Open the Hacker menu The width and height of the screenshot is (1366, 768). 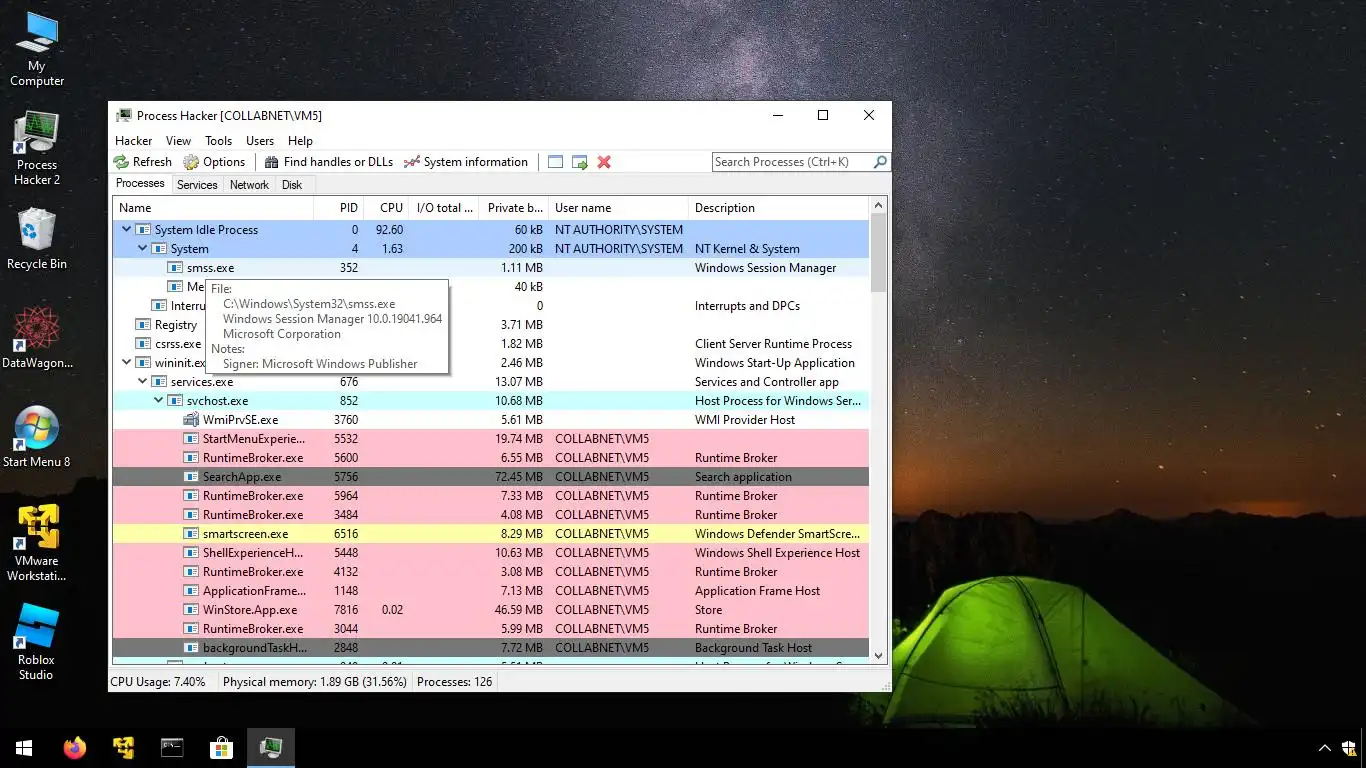click(133, 141)
